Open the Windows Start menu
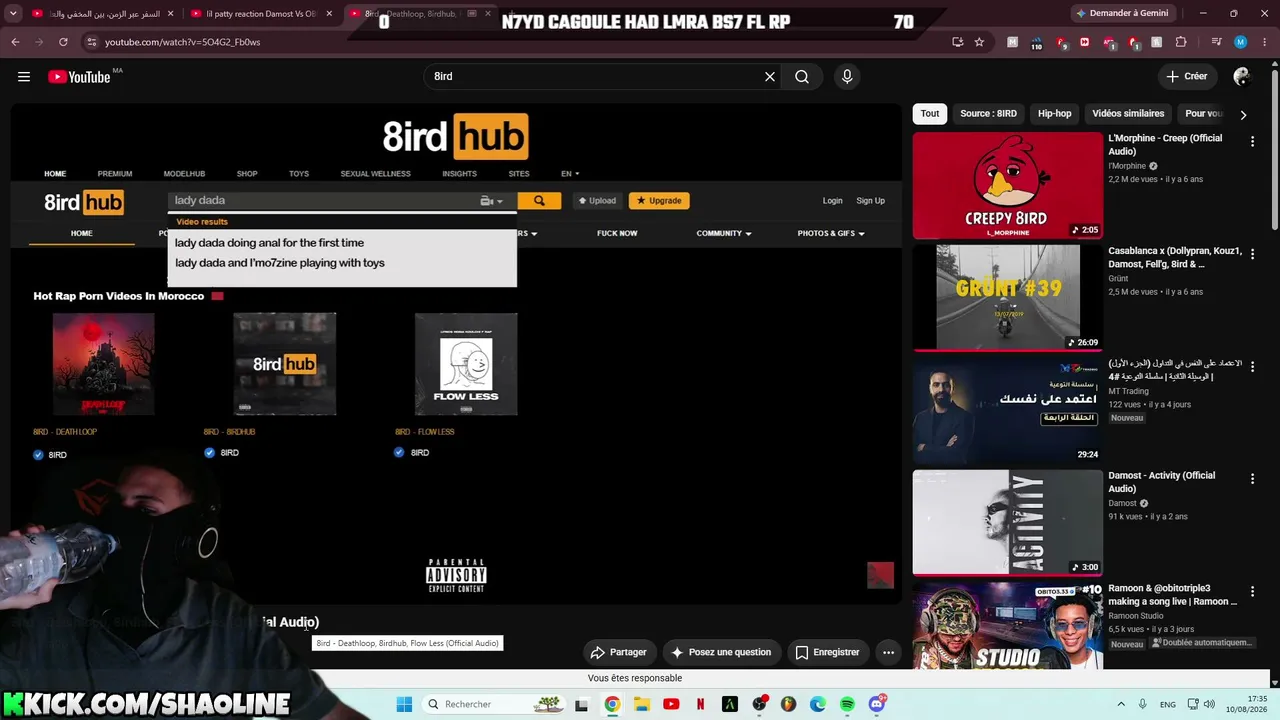Image resolution: width=1280 pixels, height=720 pixels. pyautogui.click(x=404, y=704)
